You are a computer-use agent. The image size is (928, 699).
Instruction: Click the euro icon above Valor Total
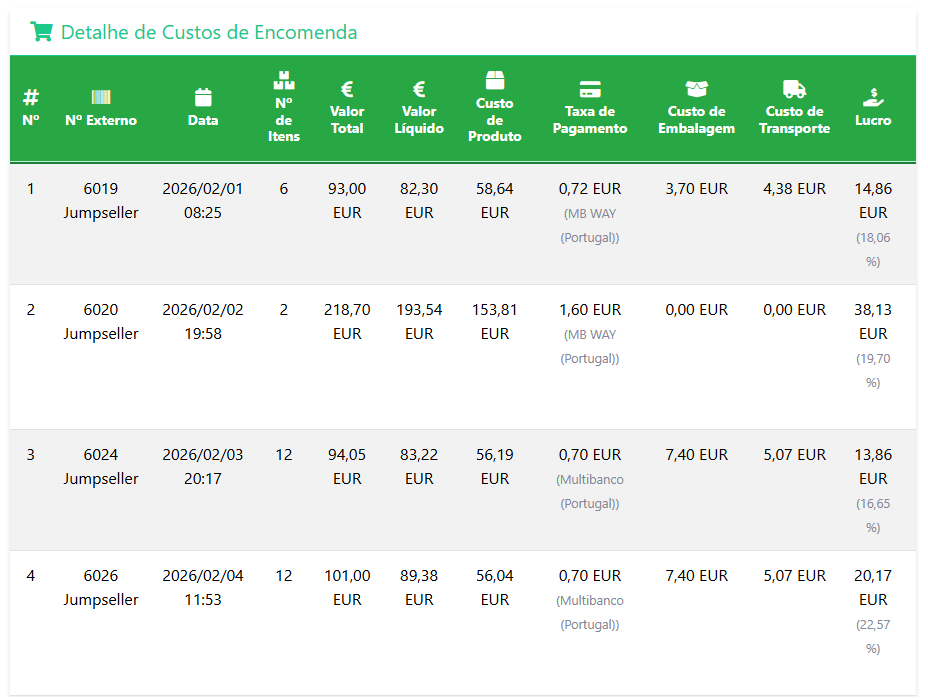[x=347, y=89]
